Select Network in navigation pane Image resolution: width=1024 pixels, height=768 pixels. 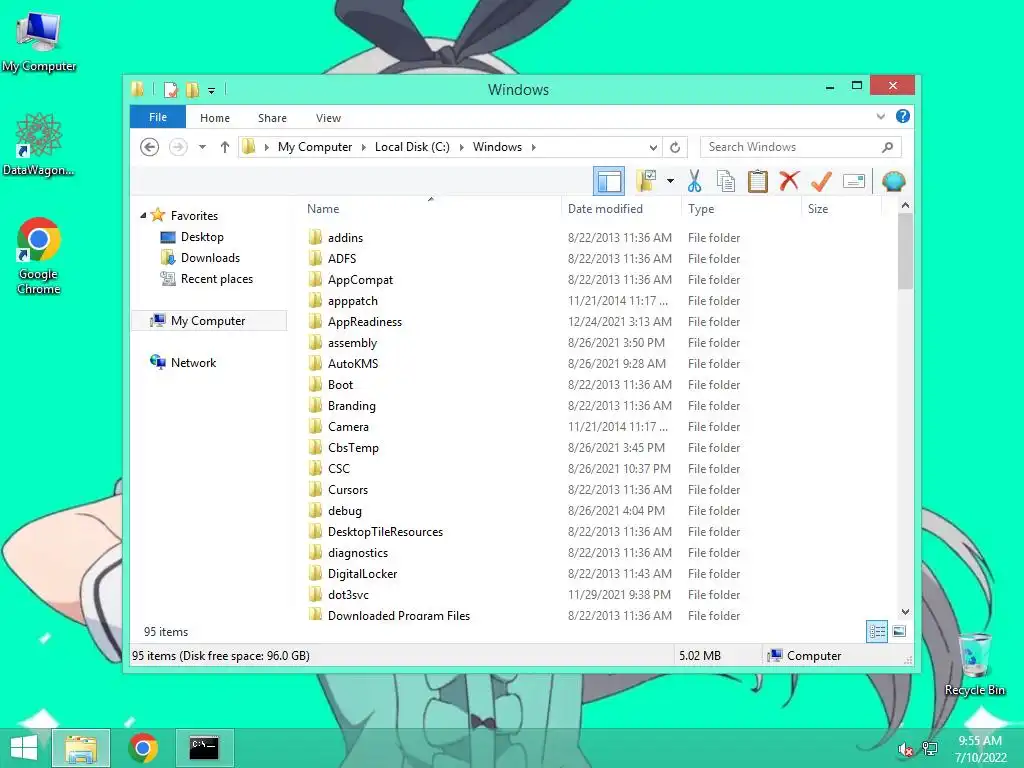193,362
